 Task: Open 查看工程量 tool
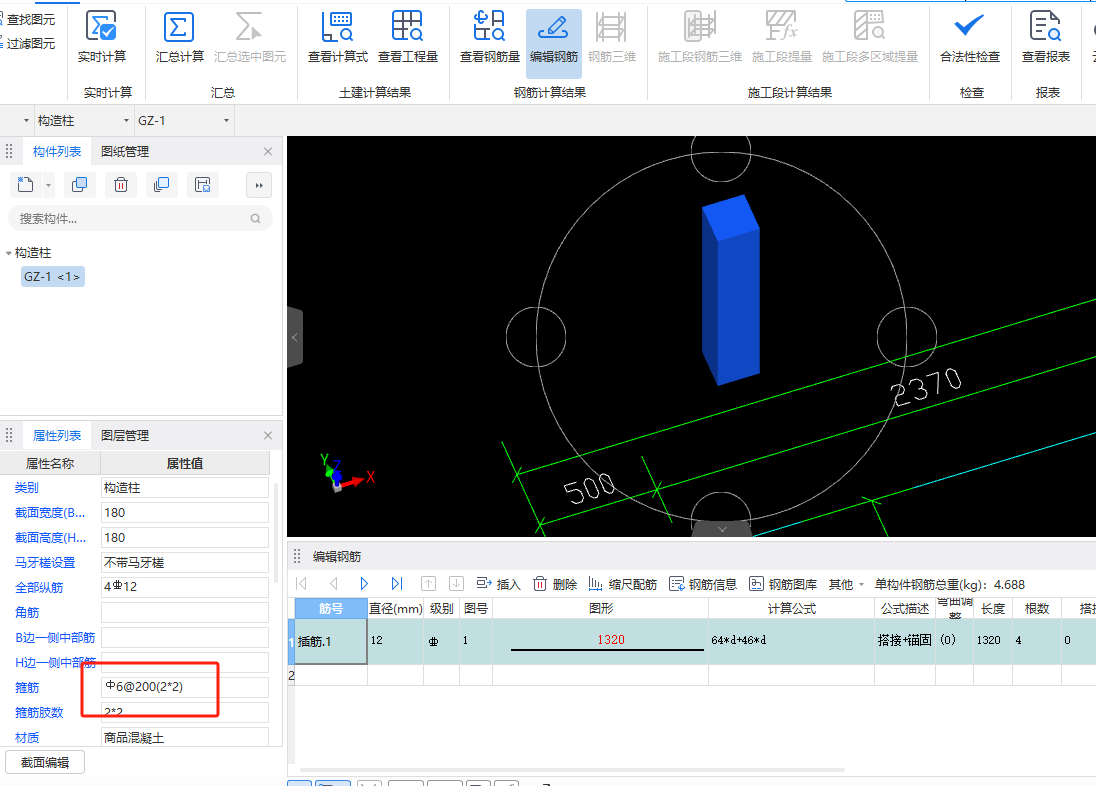(408, 37)
